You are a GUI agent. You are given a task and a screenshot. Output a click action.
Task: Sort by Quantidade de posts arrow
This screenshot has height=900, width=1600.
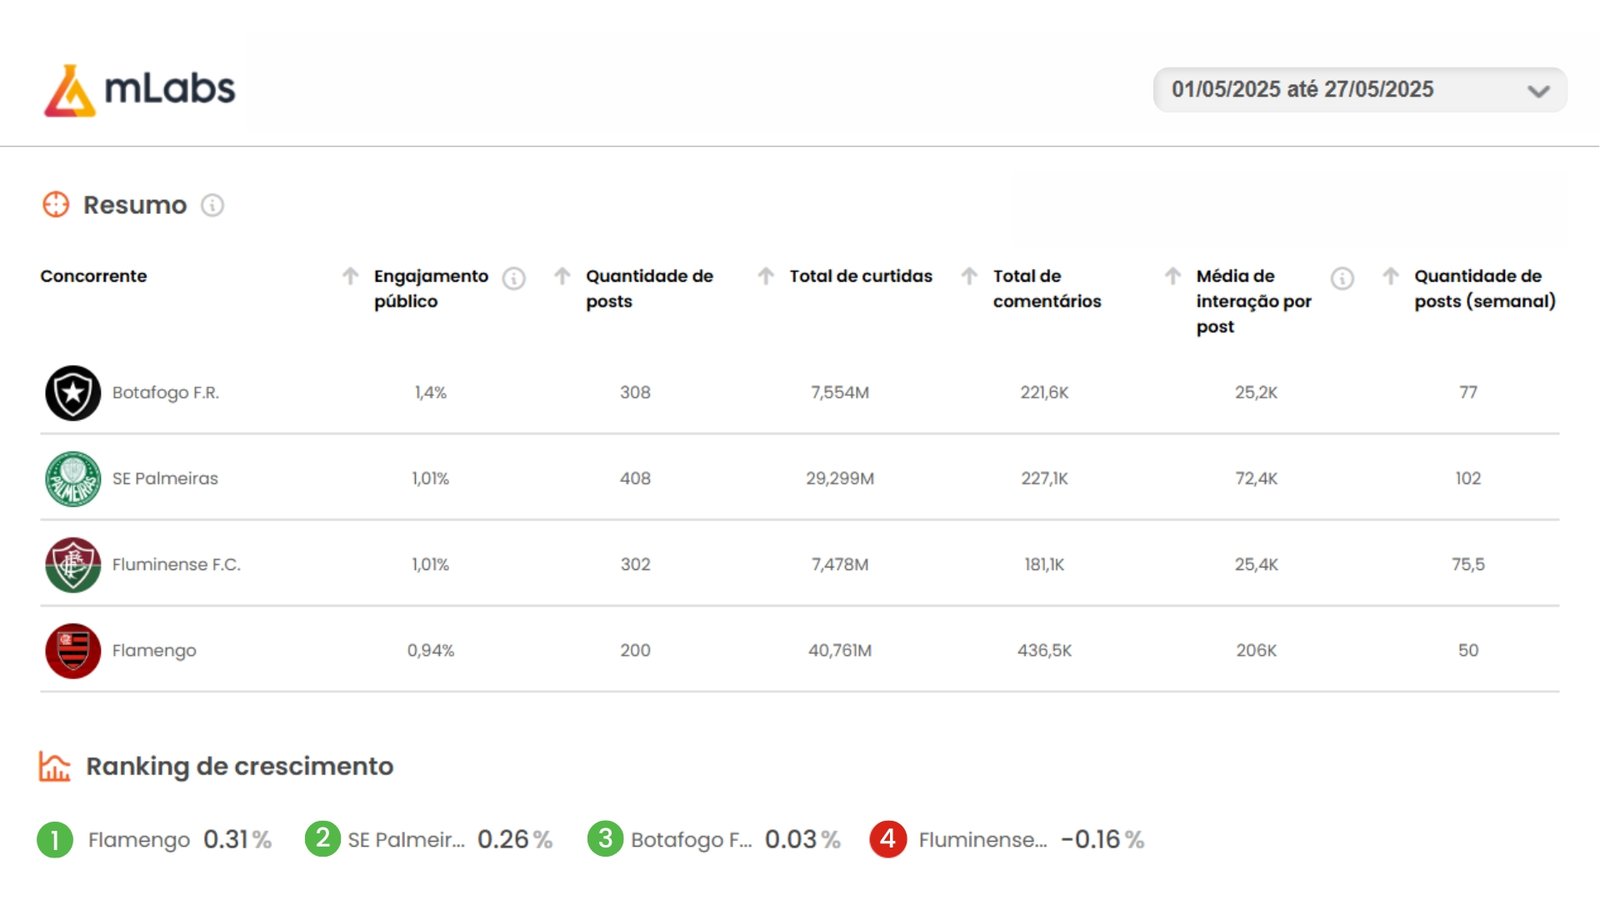[562, 276]
